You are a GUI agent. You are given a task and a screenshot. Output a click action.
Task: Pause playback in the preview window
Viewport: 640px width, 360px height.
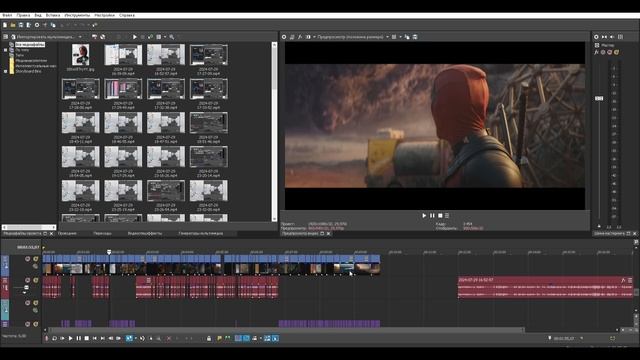tap(432, 216)
